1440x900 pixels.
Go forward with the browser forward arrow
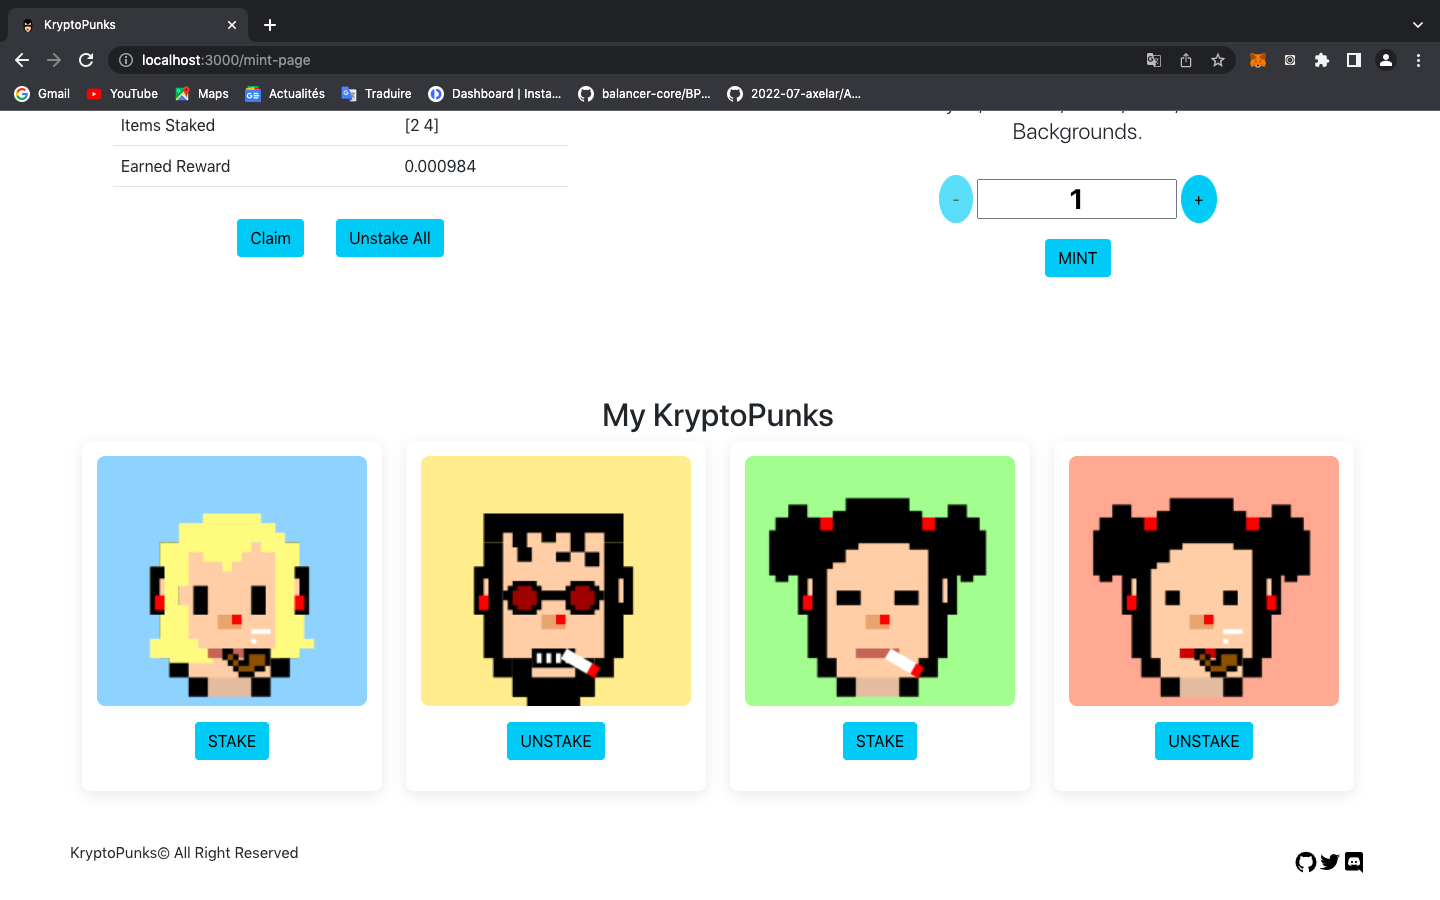point(54,60)
